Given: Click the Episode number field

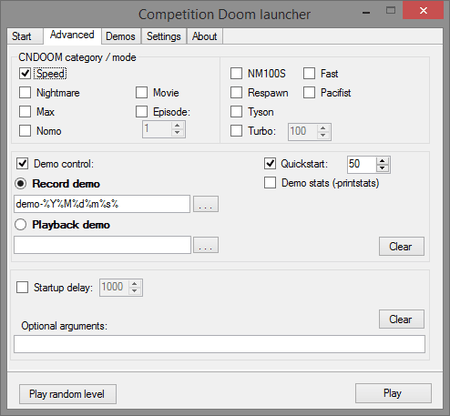Looking at the screenshot, I should point(157,129).
